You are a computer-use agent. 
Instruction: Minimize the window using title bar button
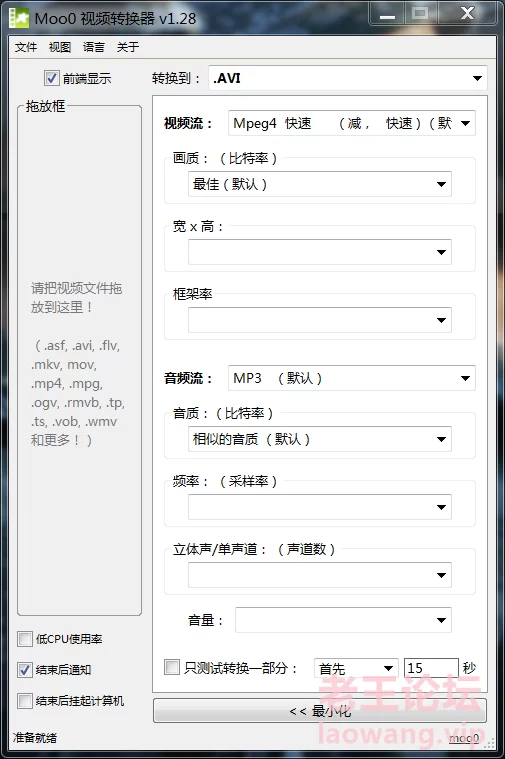(387, 14)
